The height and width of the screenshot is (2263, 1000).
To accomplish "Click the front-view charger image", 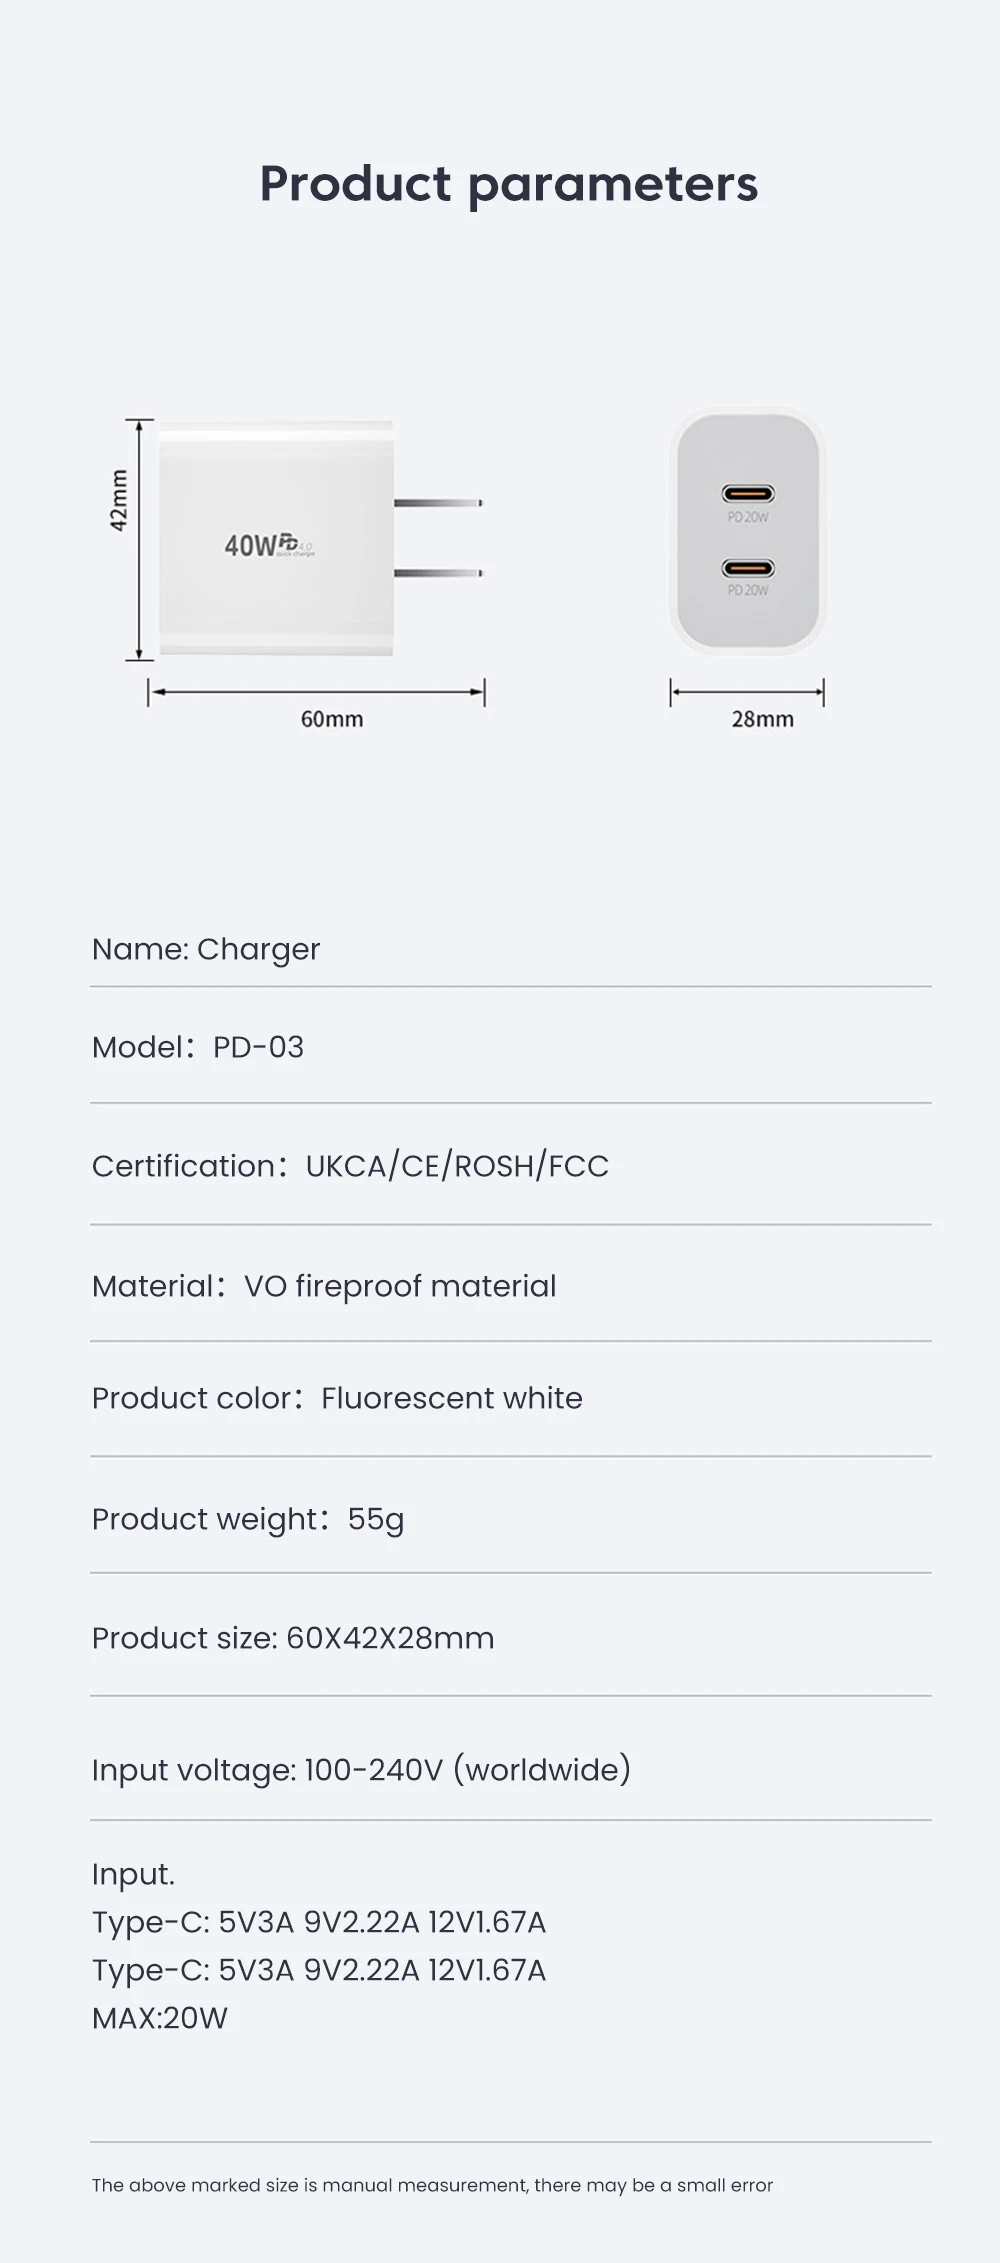I will click(747, 530).
